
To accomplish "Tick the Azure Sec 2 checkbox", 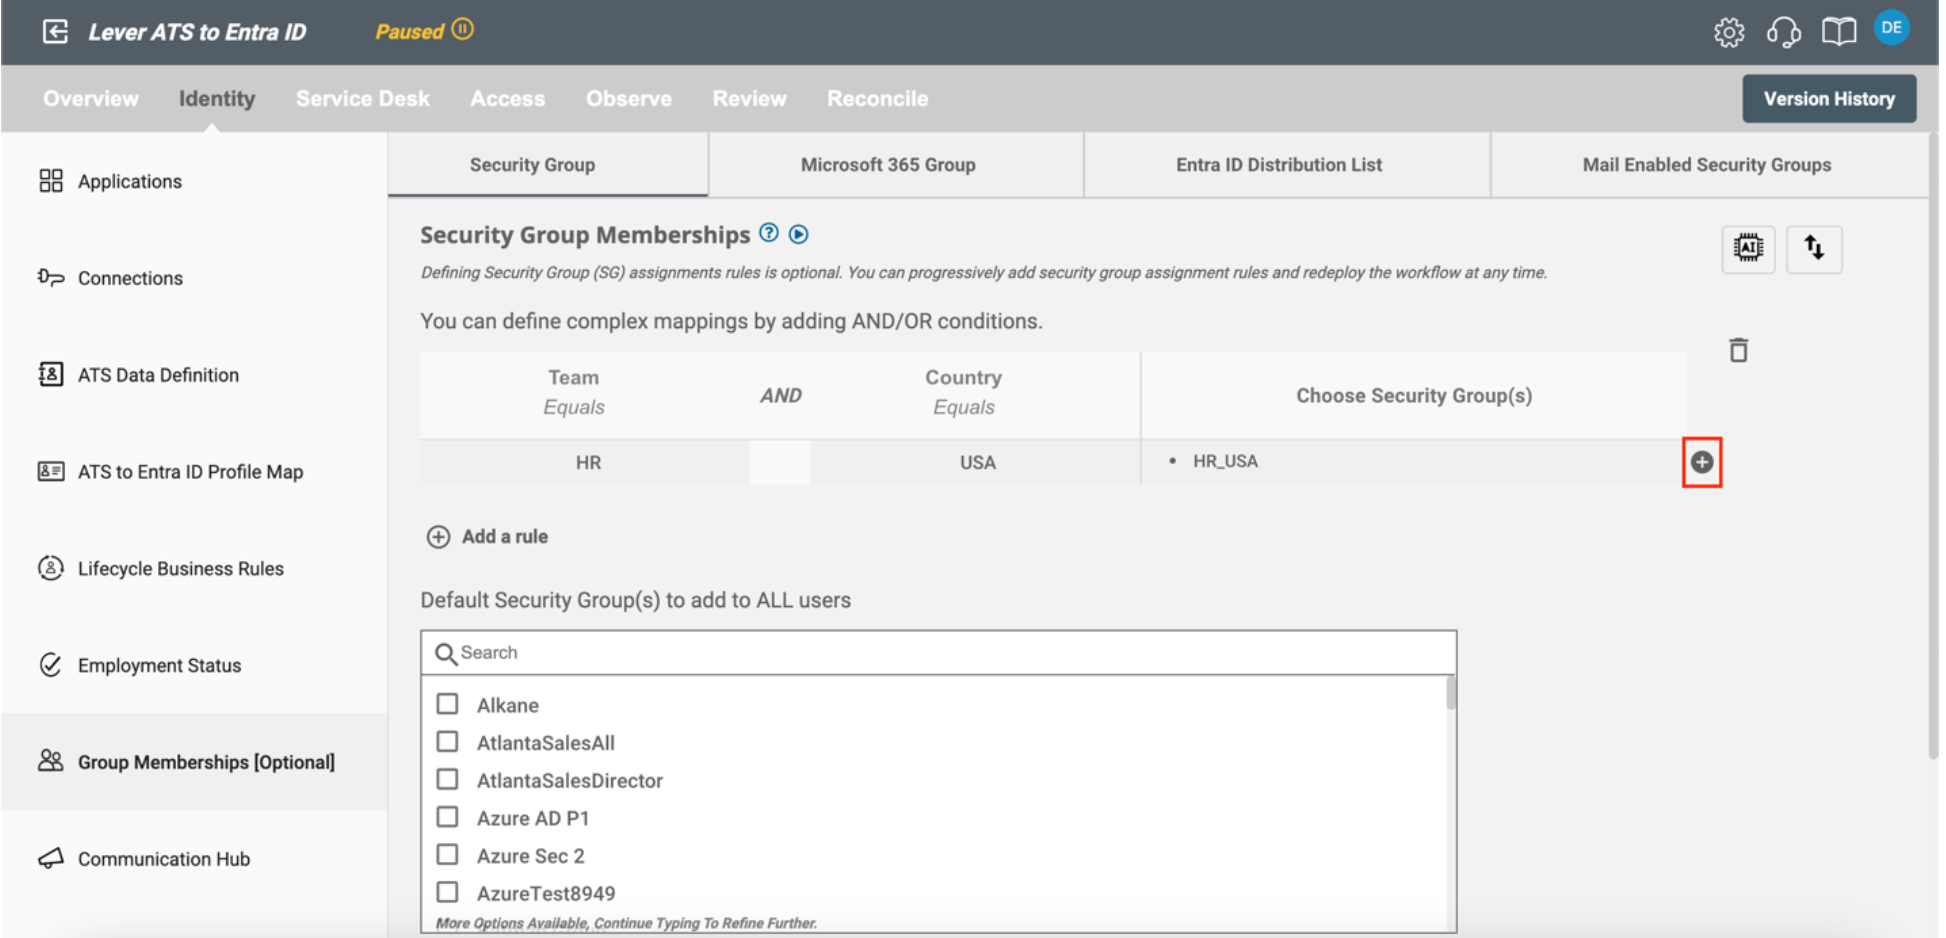I will (x=448, y=855).
